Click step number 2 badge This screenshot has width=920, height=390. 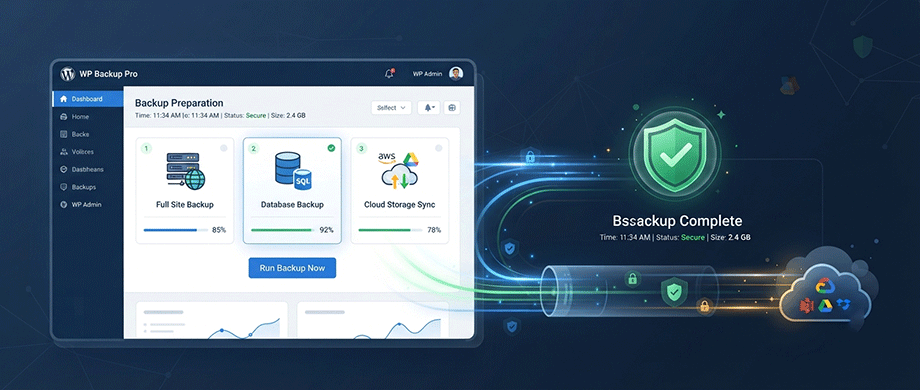tap(253, 148)
